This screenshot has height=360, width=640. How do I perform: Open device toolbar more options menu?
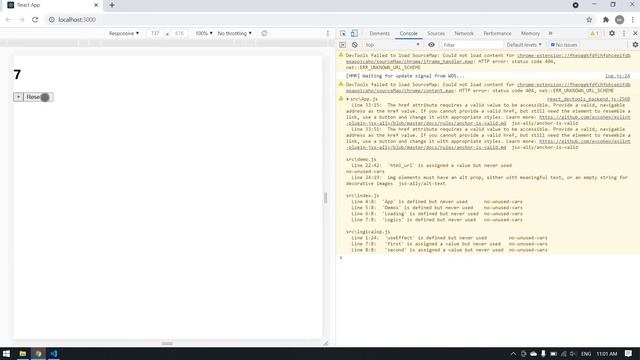(328, 33)
